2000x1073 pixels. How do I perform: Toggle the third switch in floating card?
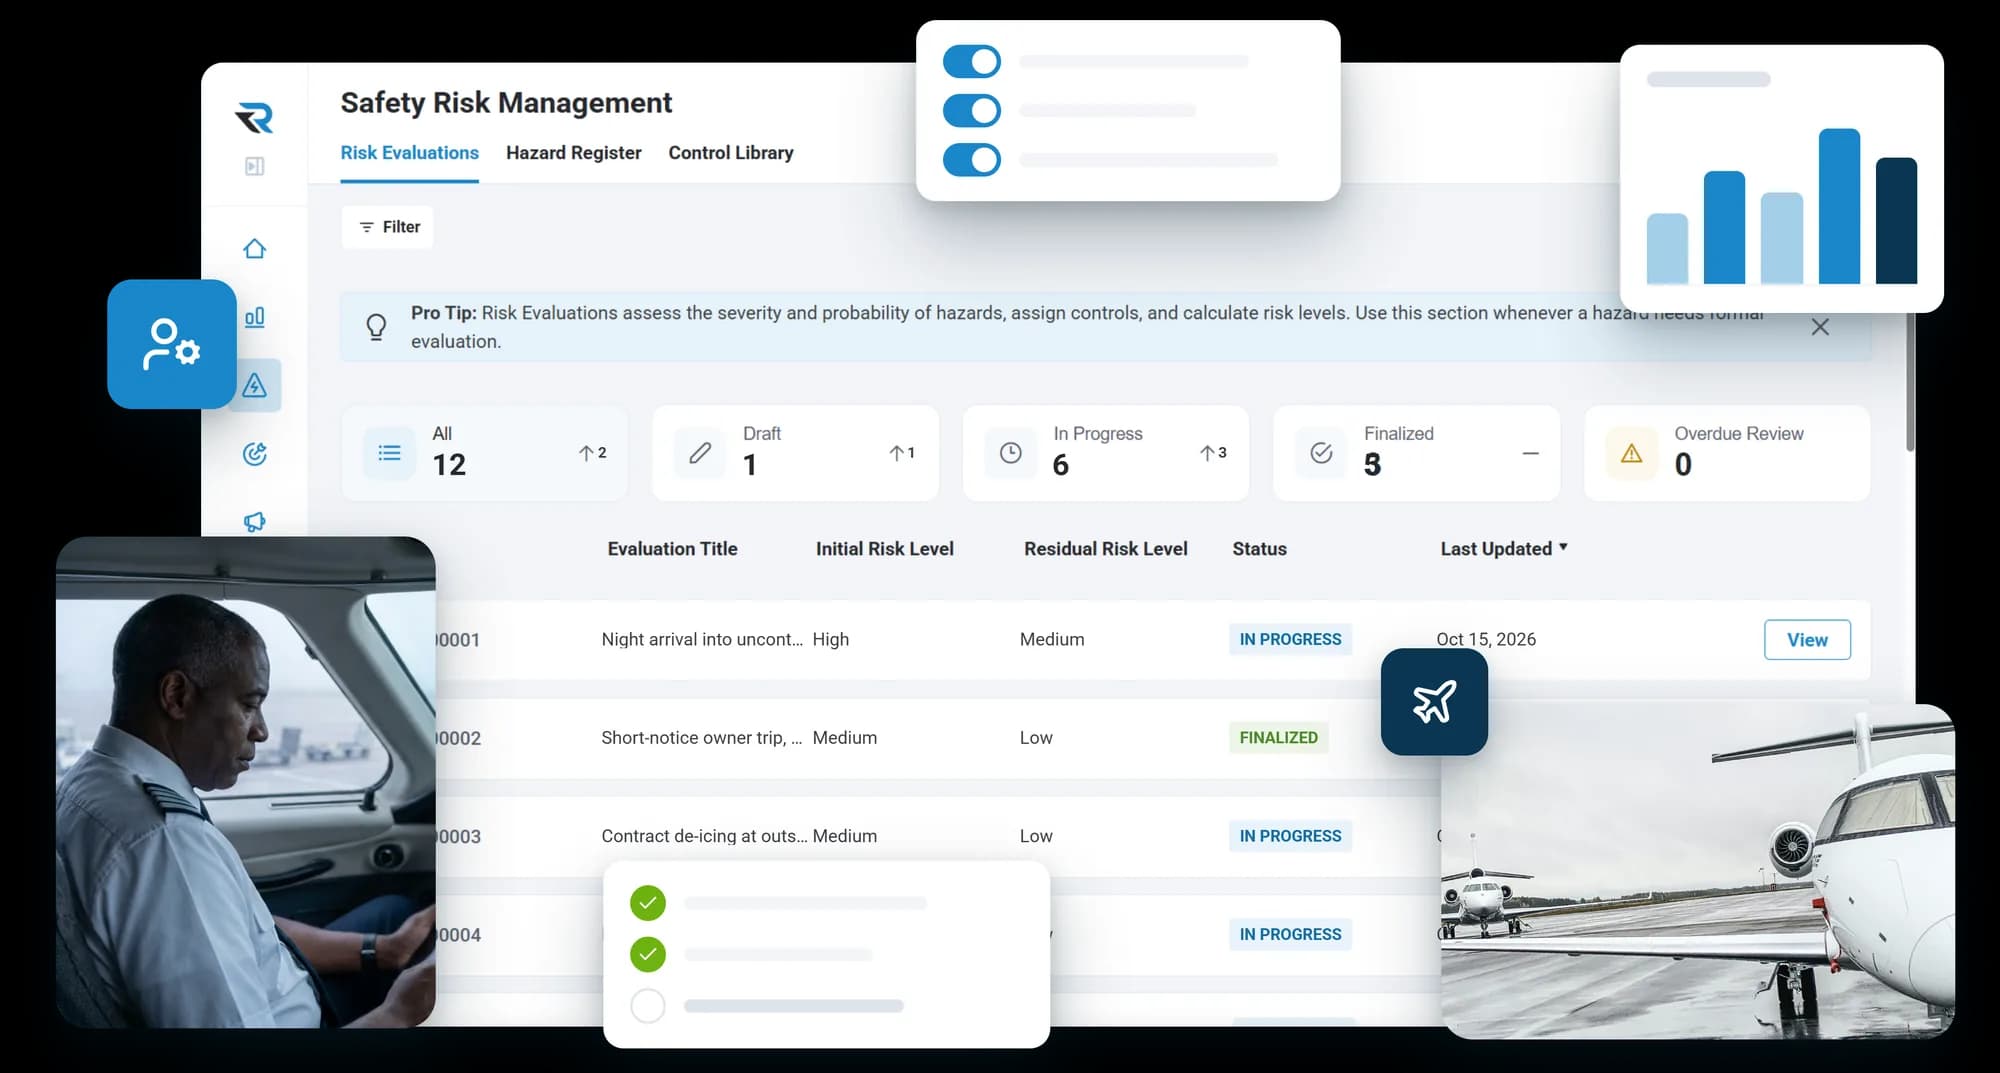[972, 159]
